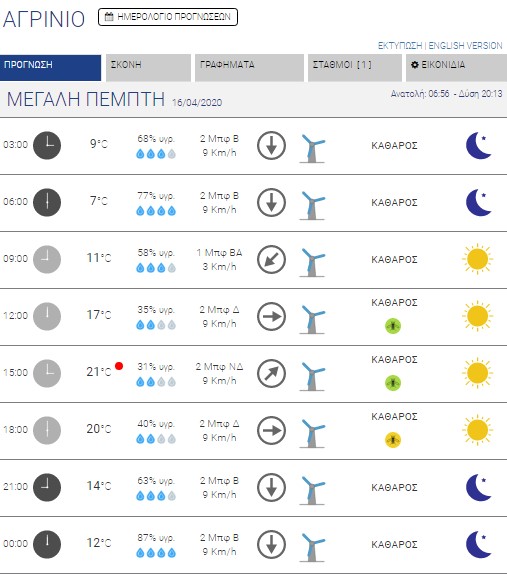Click the wind turbine icon at 06:00

pos(312,205)
